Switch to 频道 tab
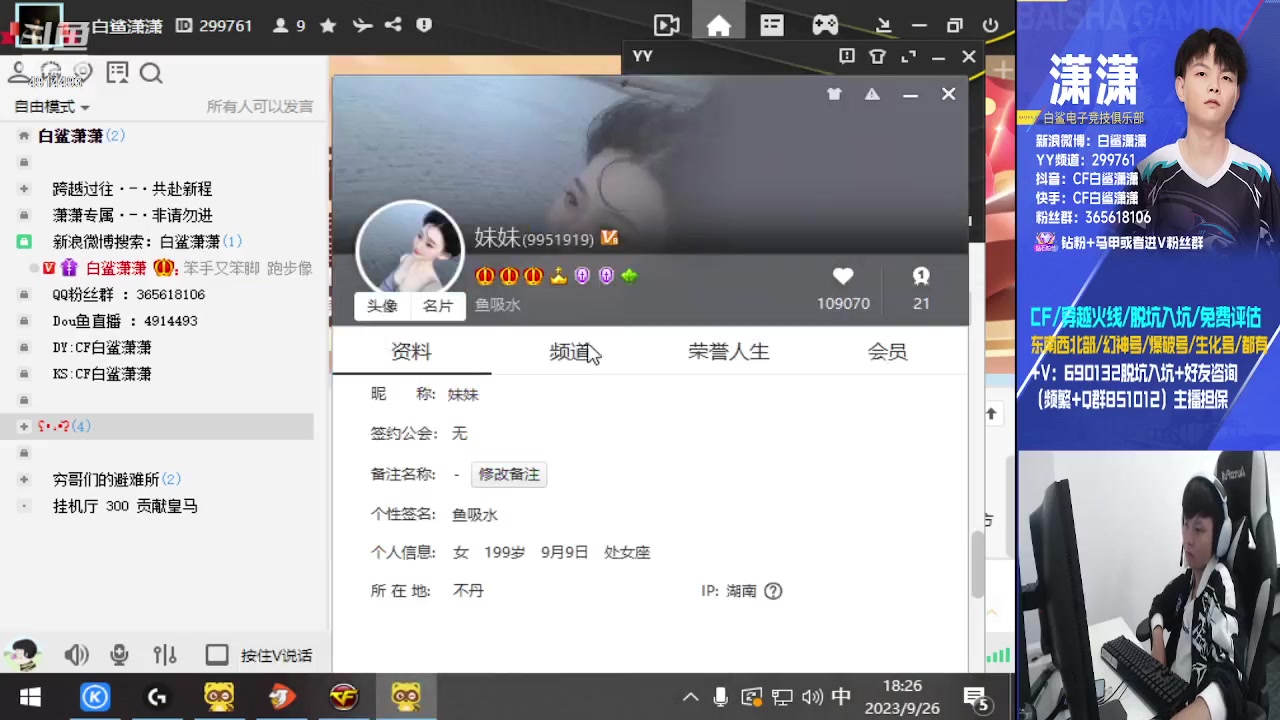 [570, 352]
